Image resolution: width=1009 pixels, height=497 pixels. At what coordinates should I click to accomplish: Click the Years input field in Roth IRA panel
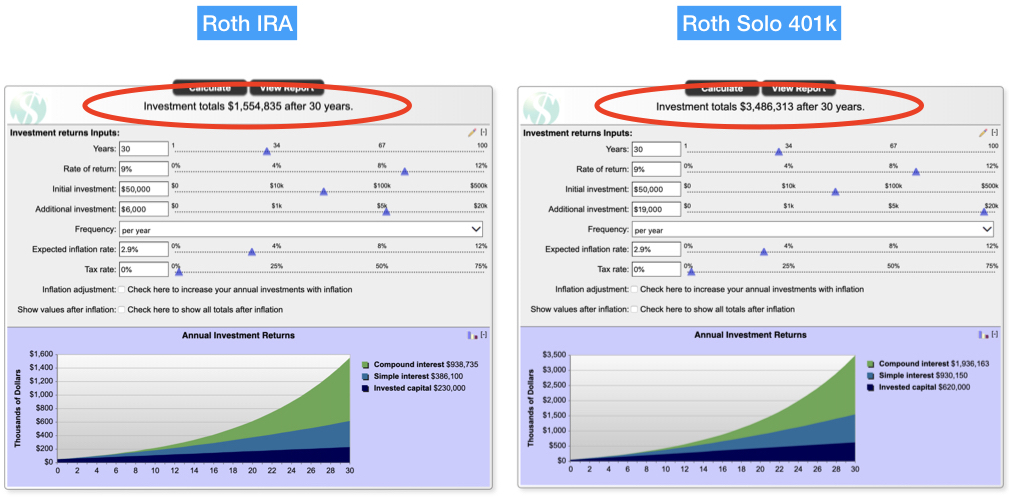pos(143,149)
